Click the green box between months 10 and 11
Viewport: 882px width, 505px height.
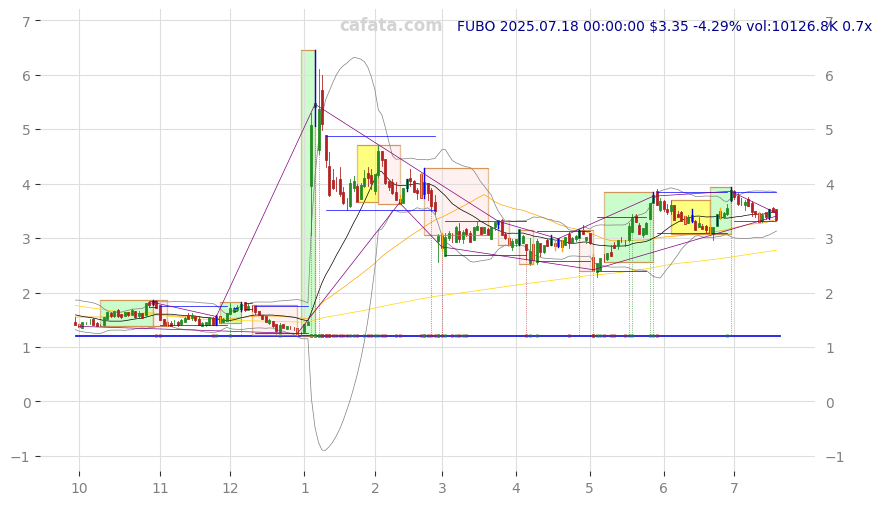127,313
